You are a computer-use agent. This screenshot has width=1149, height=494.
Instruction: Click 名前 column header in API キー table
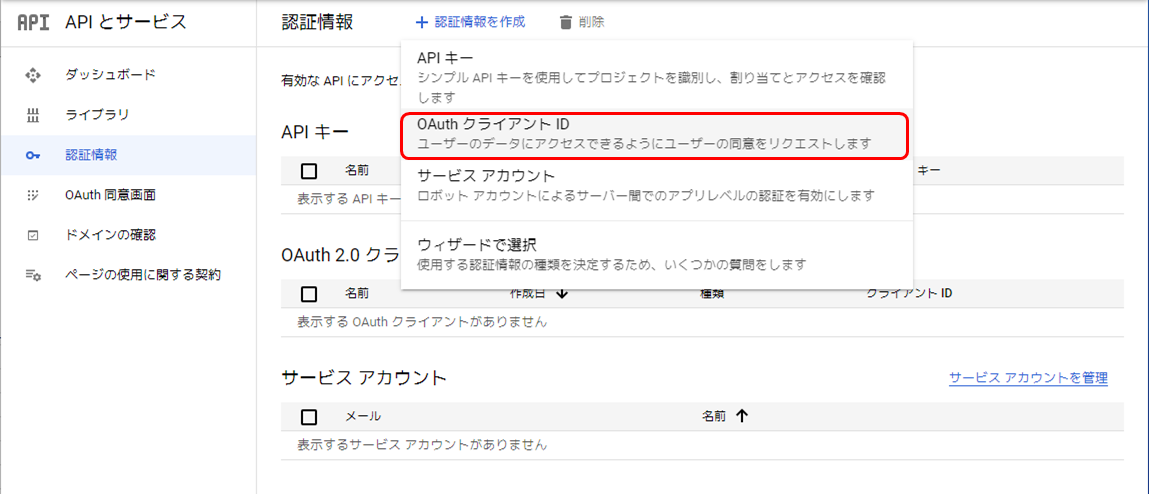[x=357, y=171]
